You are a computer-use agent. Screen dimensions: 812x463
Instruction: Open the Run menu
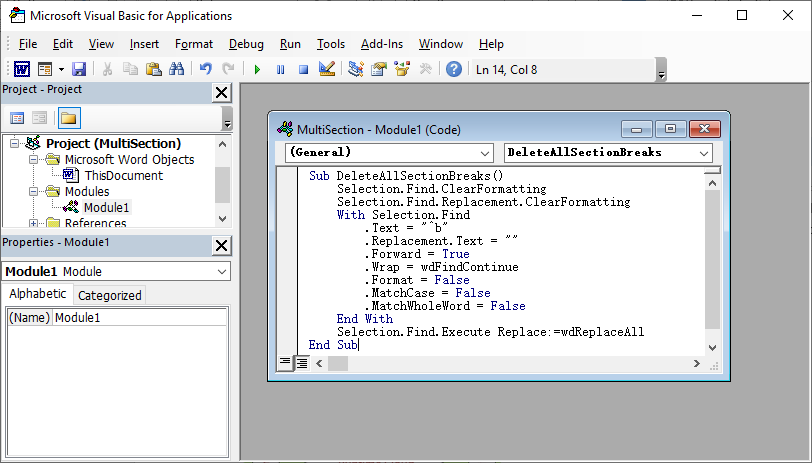coord(290,44)
